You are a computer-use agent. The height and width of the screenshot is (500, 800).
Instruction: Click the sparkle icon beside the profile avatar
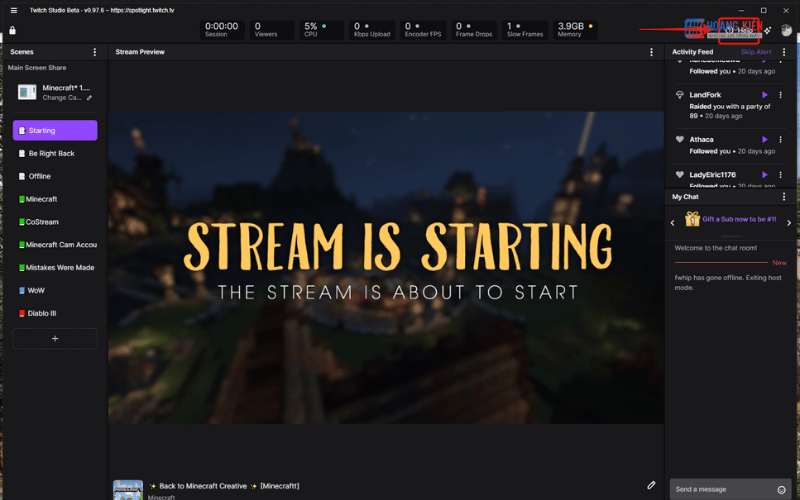click(x=768, y=31)
